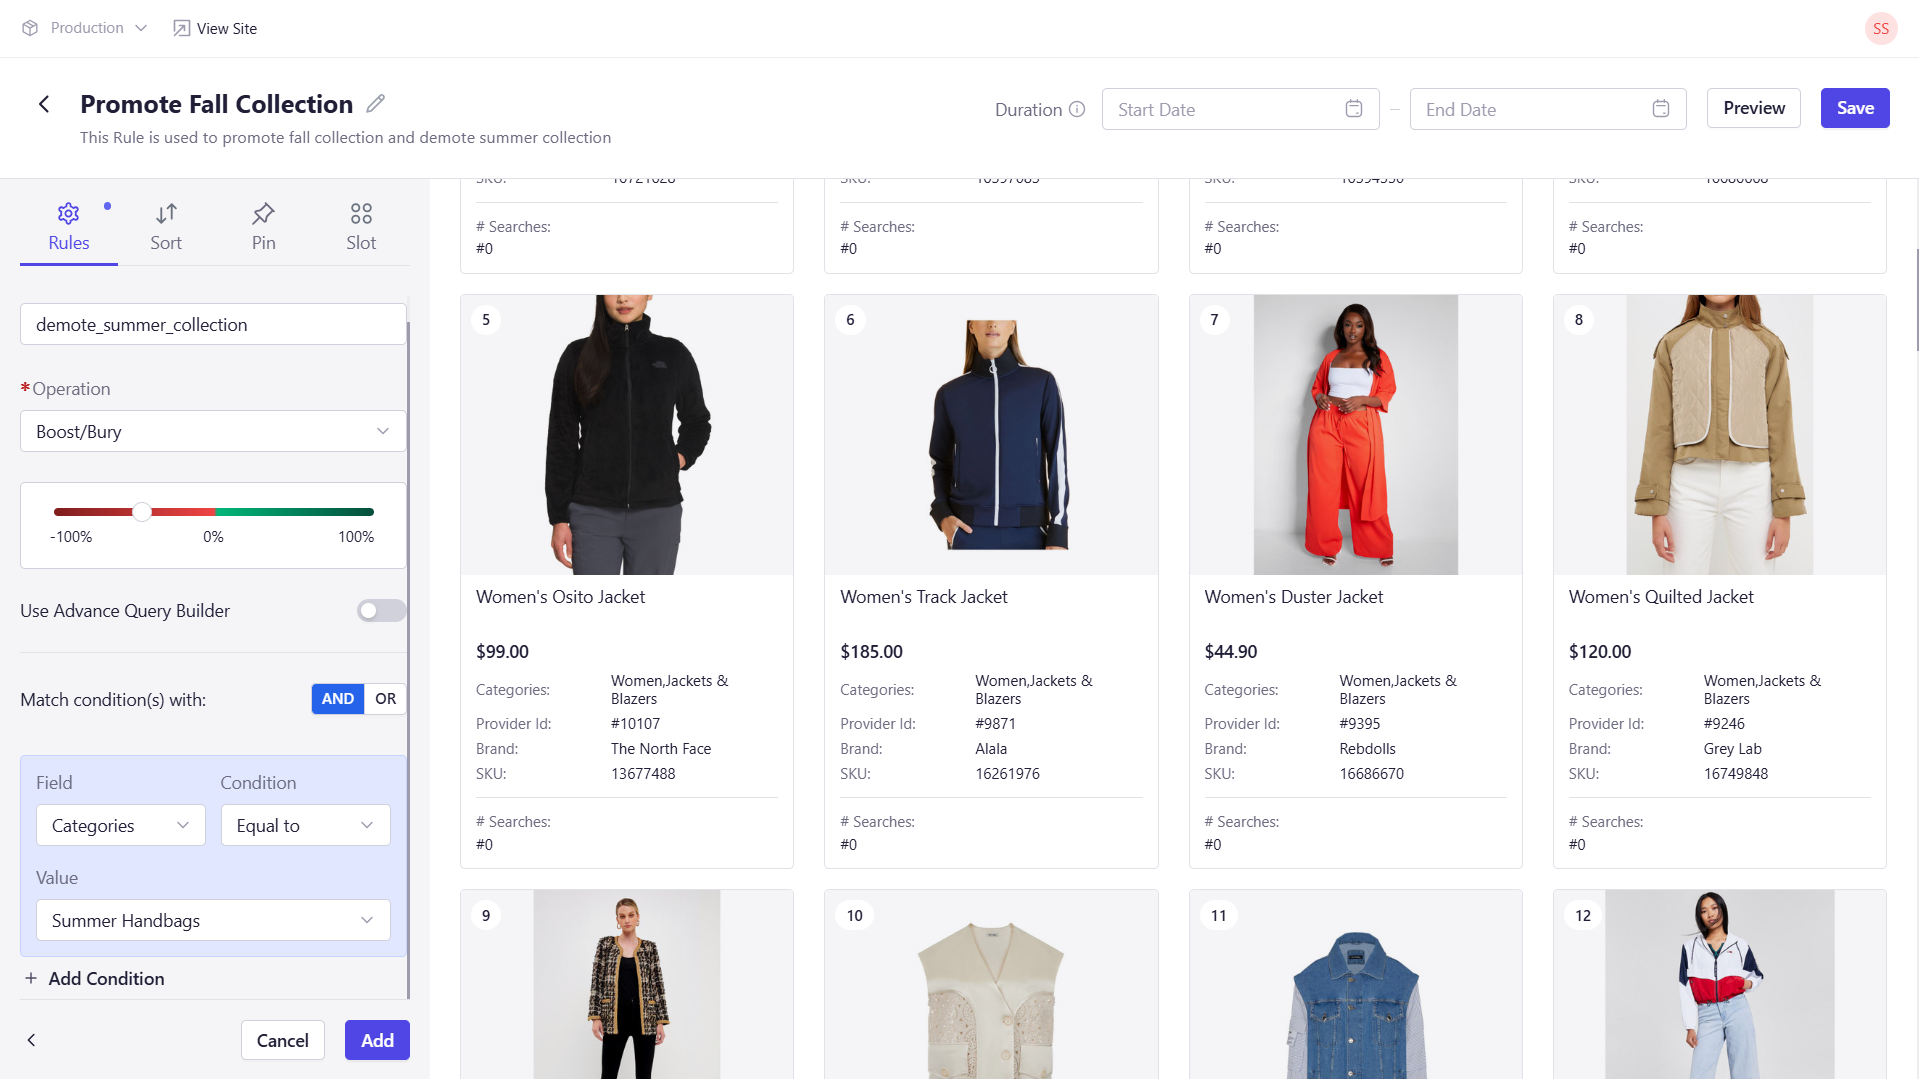Click position badge 12 on windbreaker card

(x=1583, y=915)
